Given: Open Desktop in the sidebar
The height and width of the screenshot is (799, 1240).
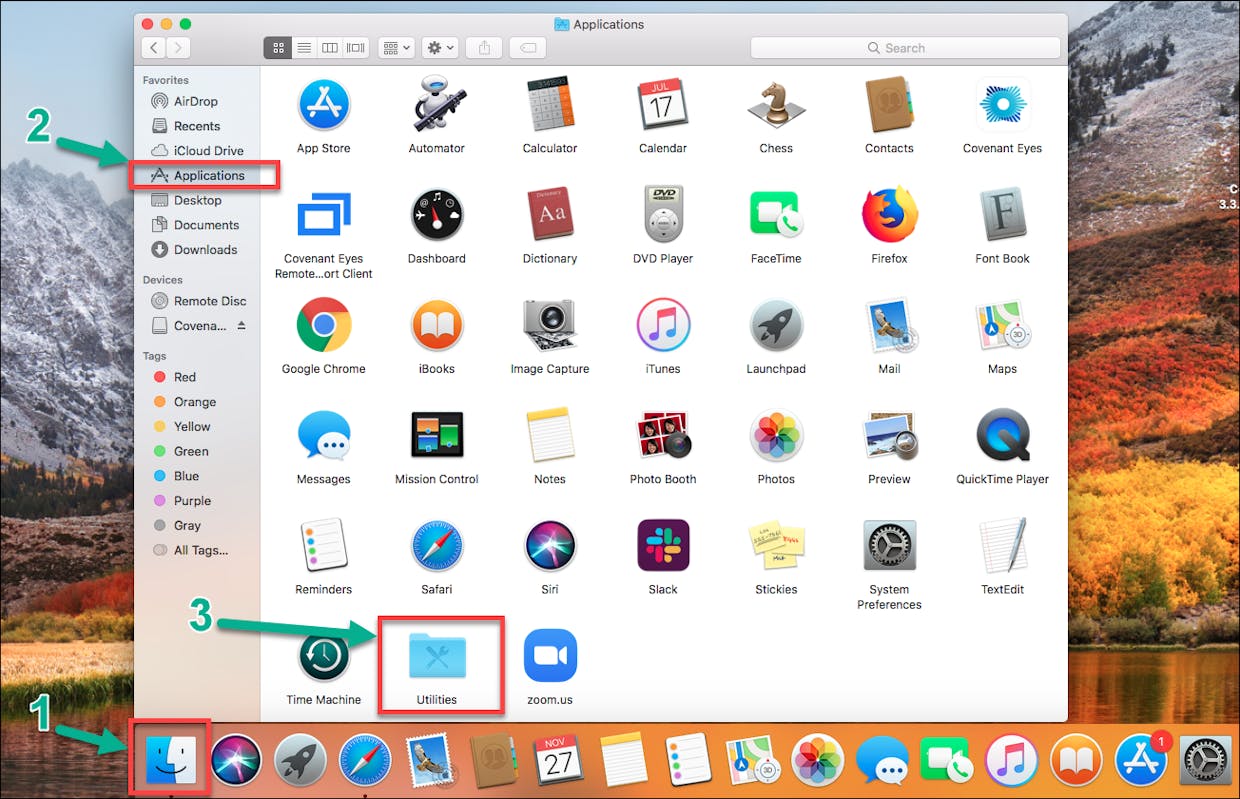Looking at the screenshot, I should [x=197, y=200].
